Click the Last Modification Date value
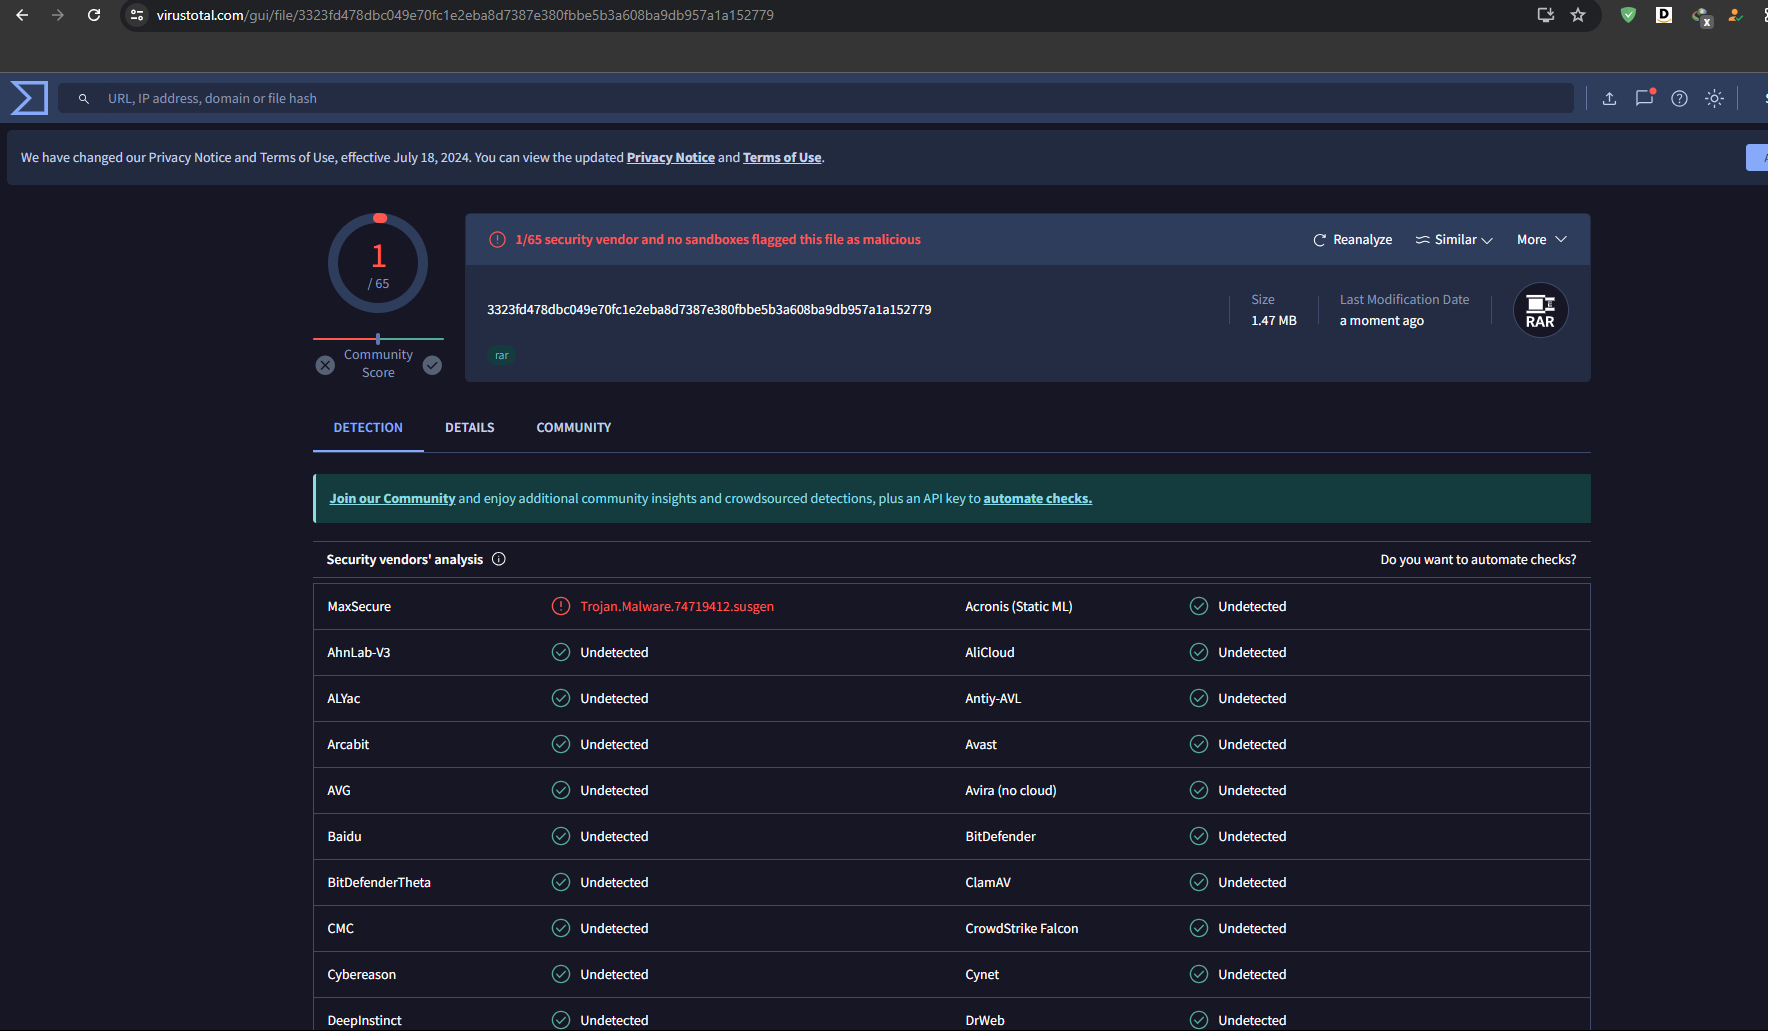Viewport: 1768px width, 1031px height. click(1382, 320)
